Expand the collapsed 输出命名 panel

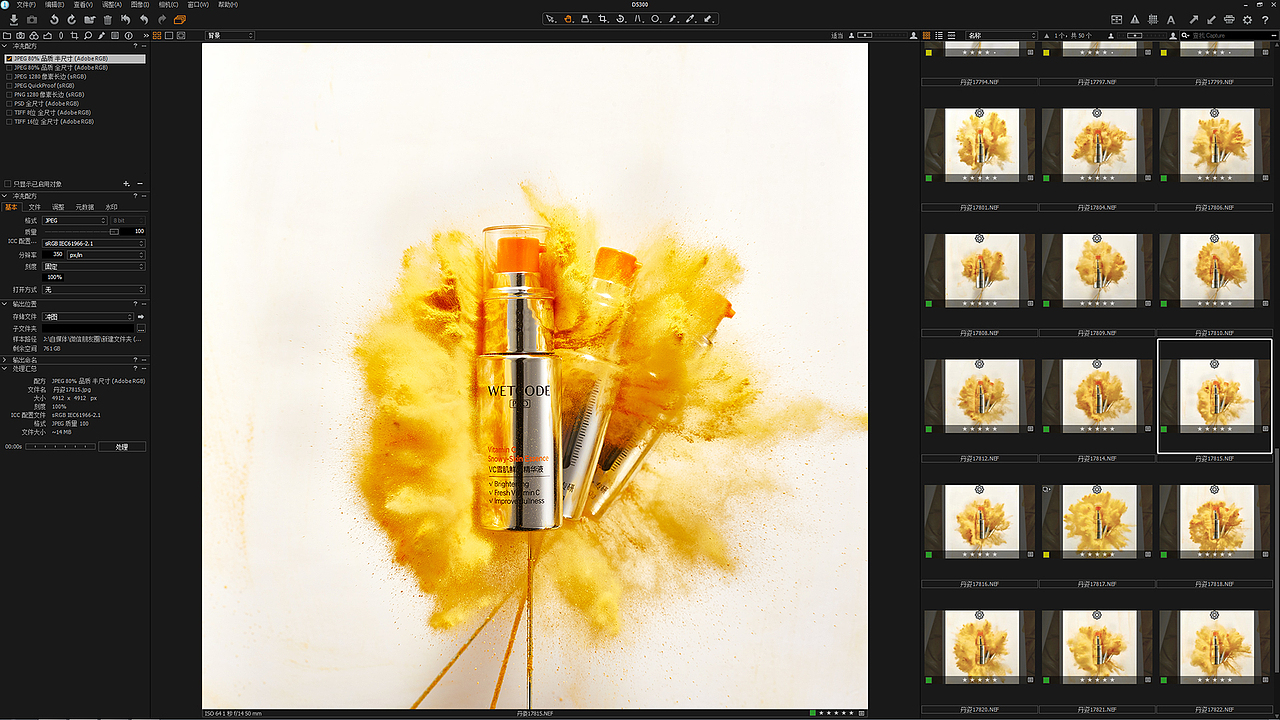pos(4,360)
